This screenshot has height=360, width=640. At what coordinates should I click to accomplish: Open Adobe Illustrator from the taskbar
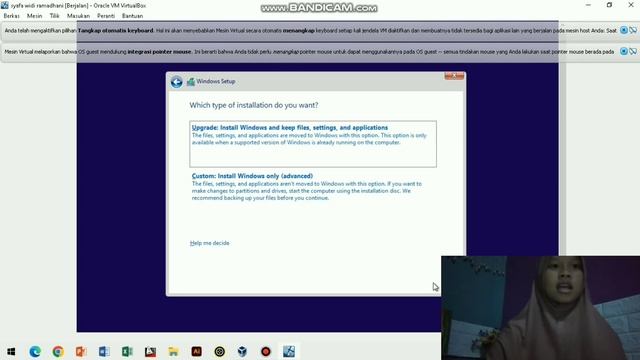tap(196, 351)
